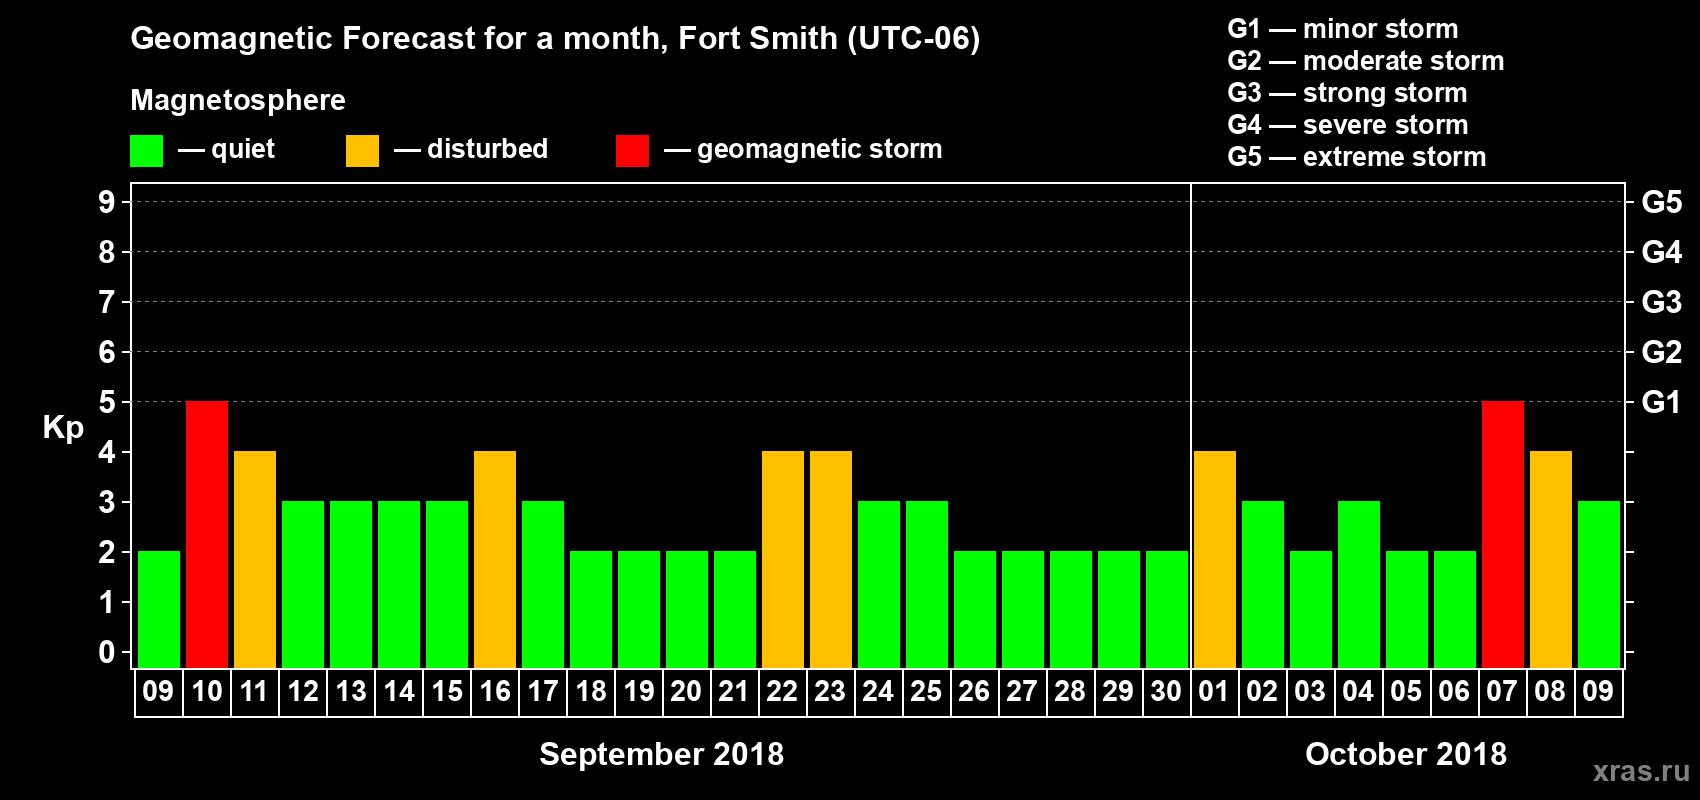Click the 'G4 — severe storm' legend text
The height and width of the screenshot is (800, 1700).
(x=1348, y=125)
